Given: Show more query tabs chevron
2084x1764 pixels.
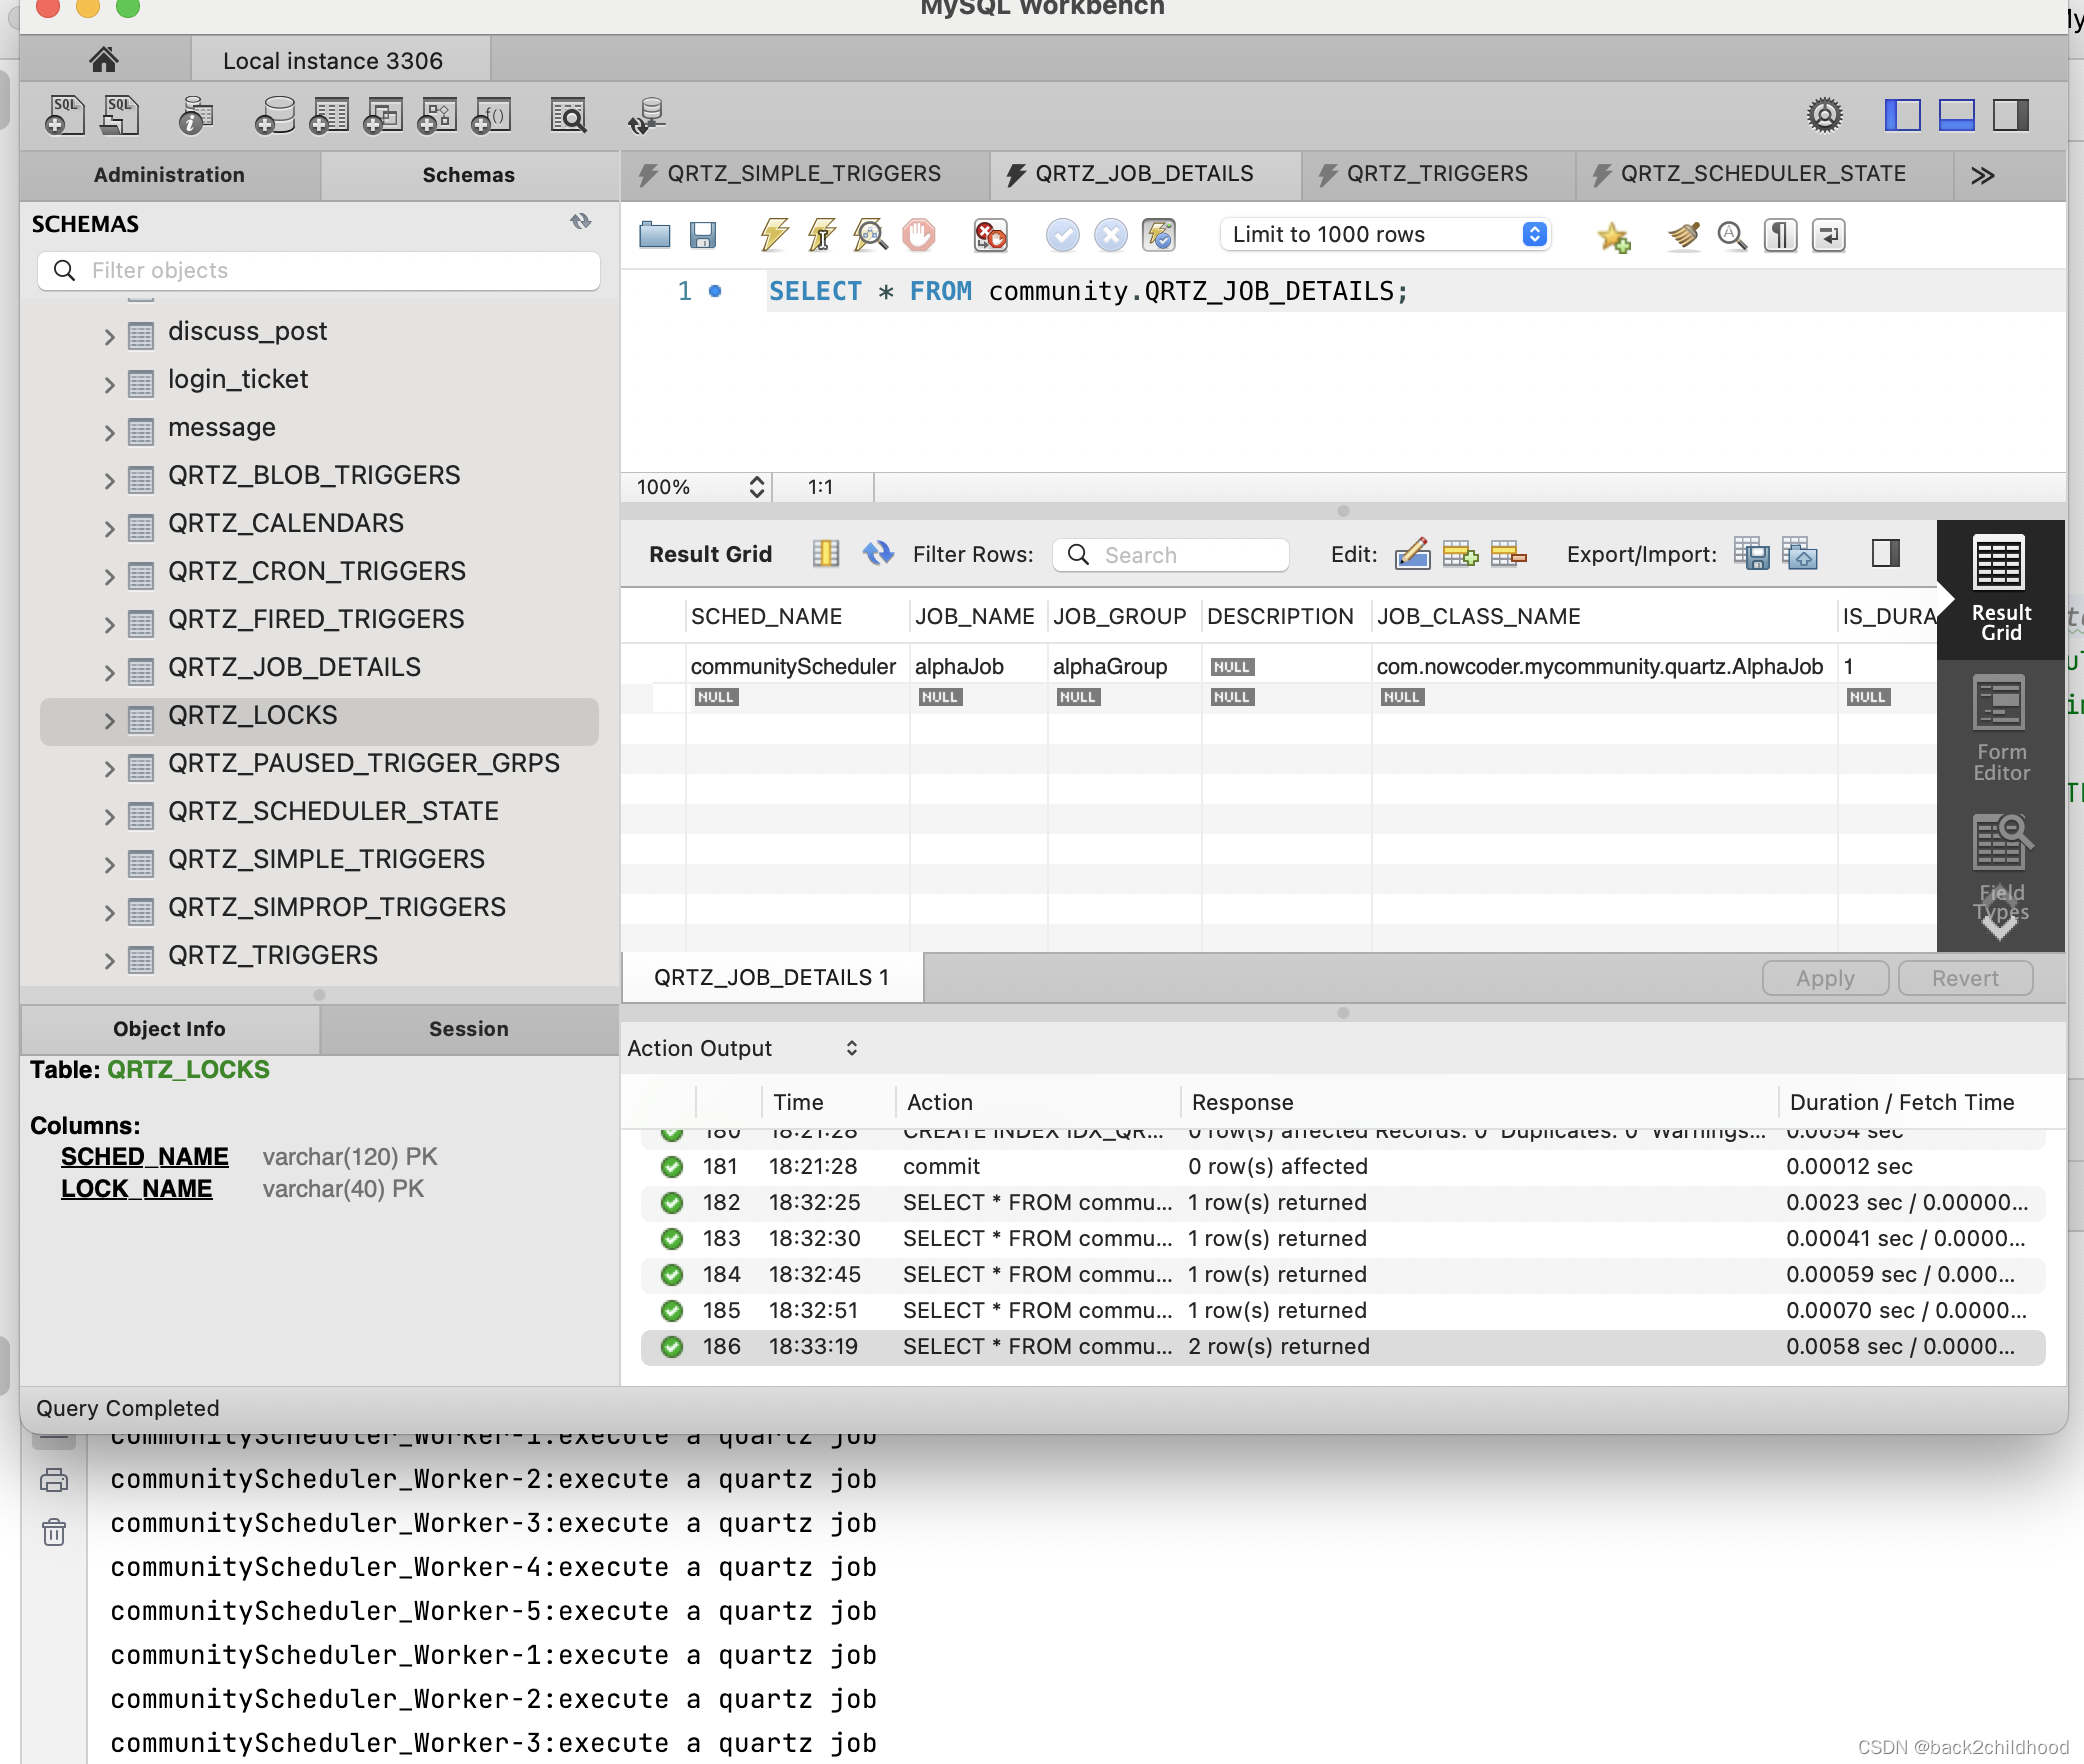Looking at the screenshot, I should tap(1983, 175).
